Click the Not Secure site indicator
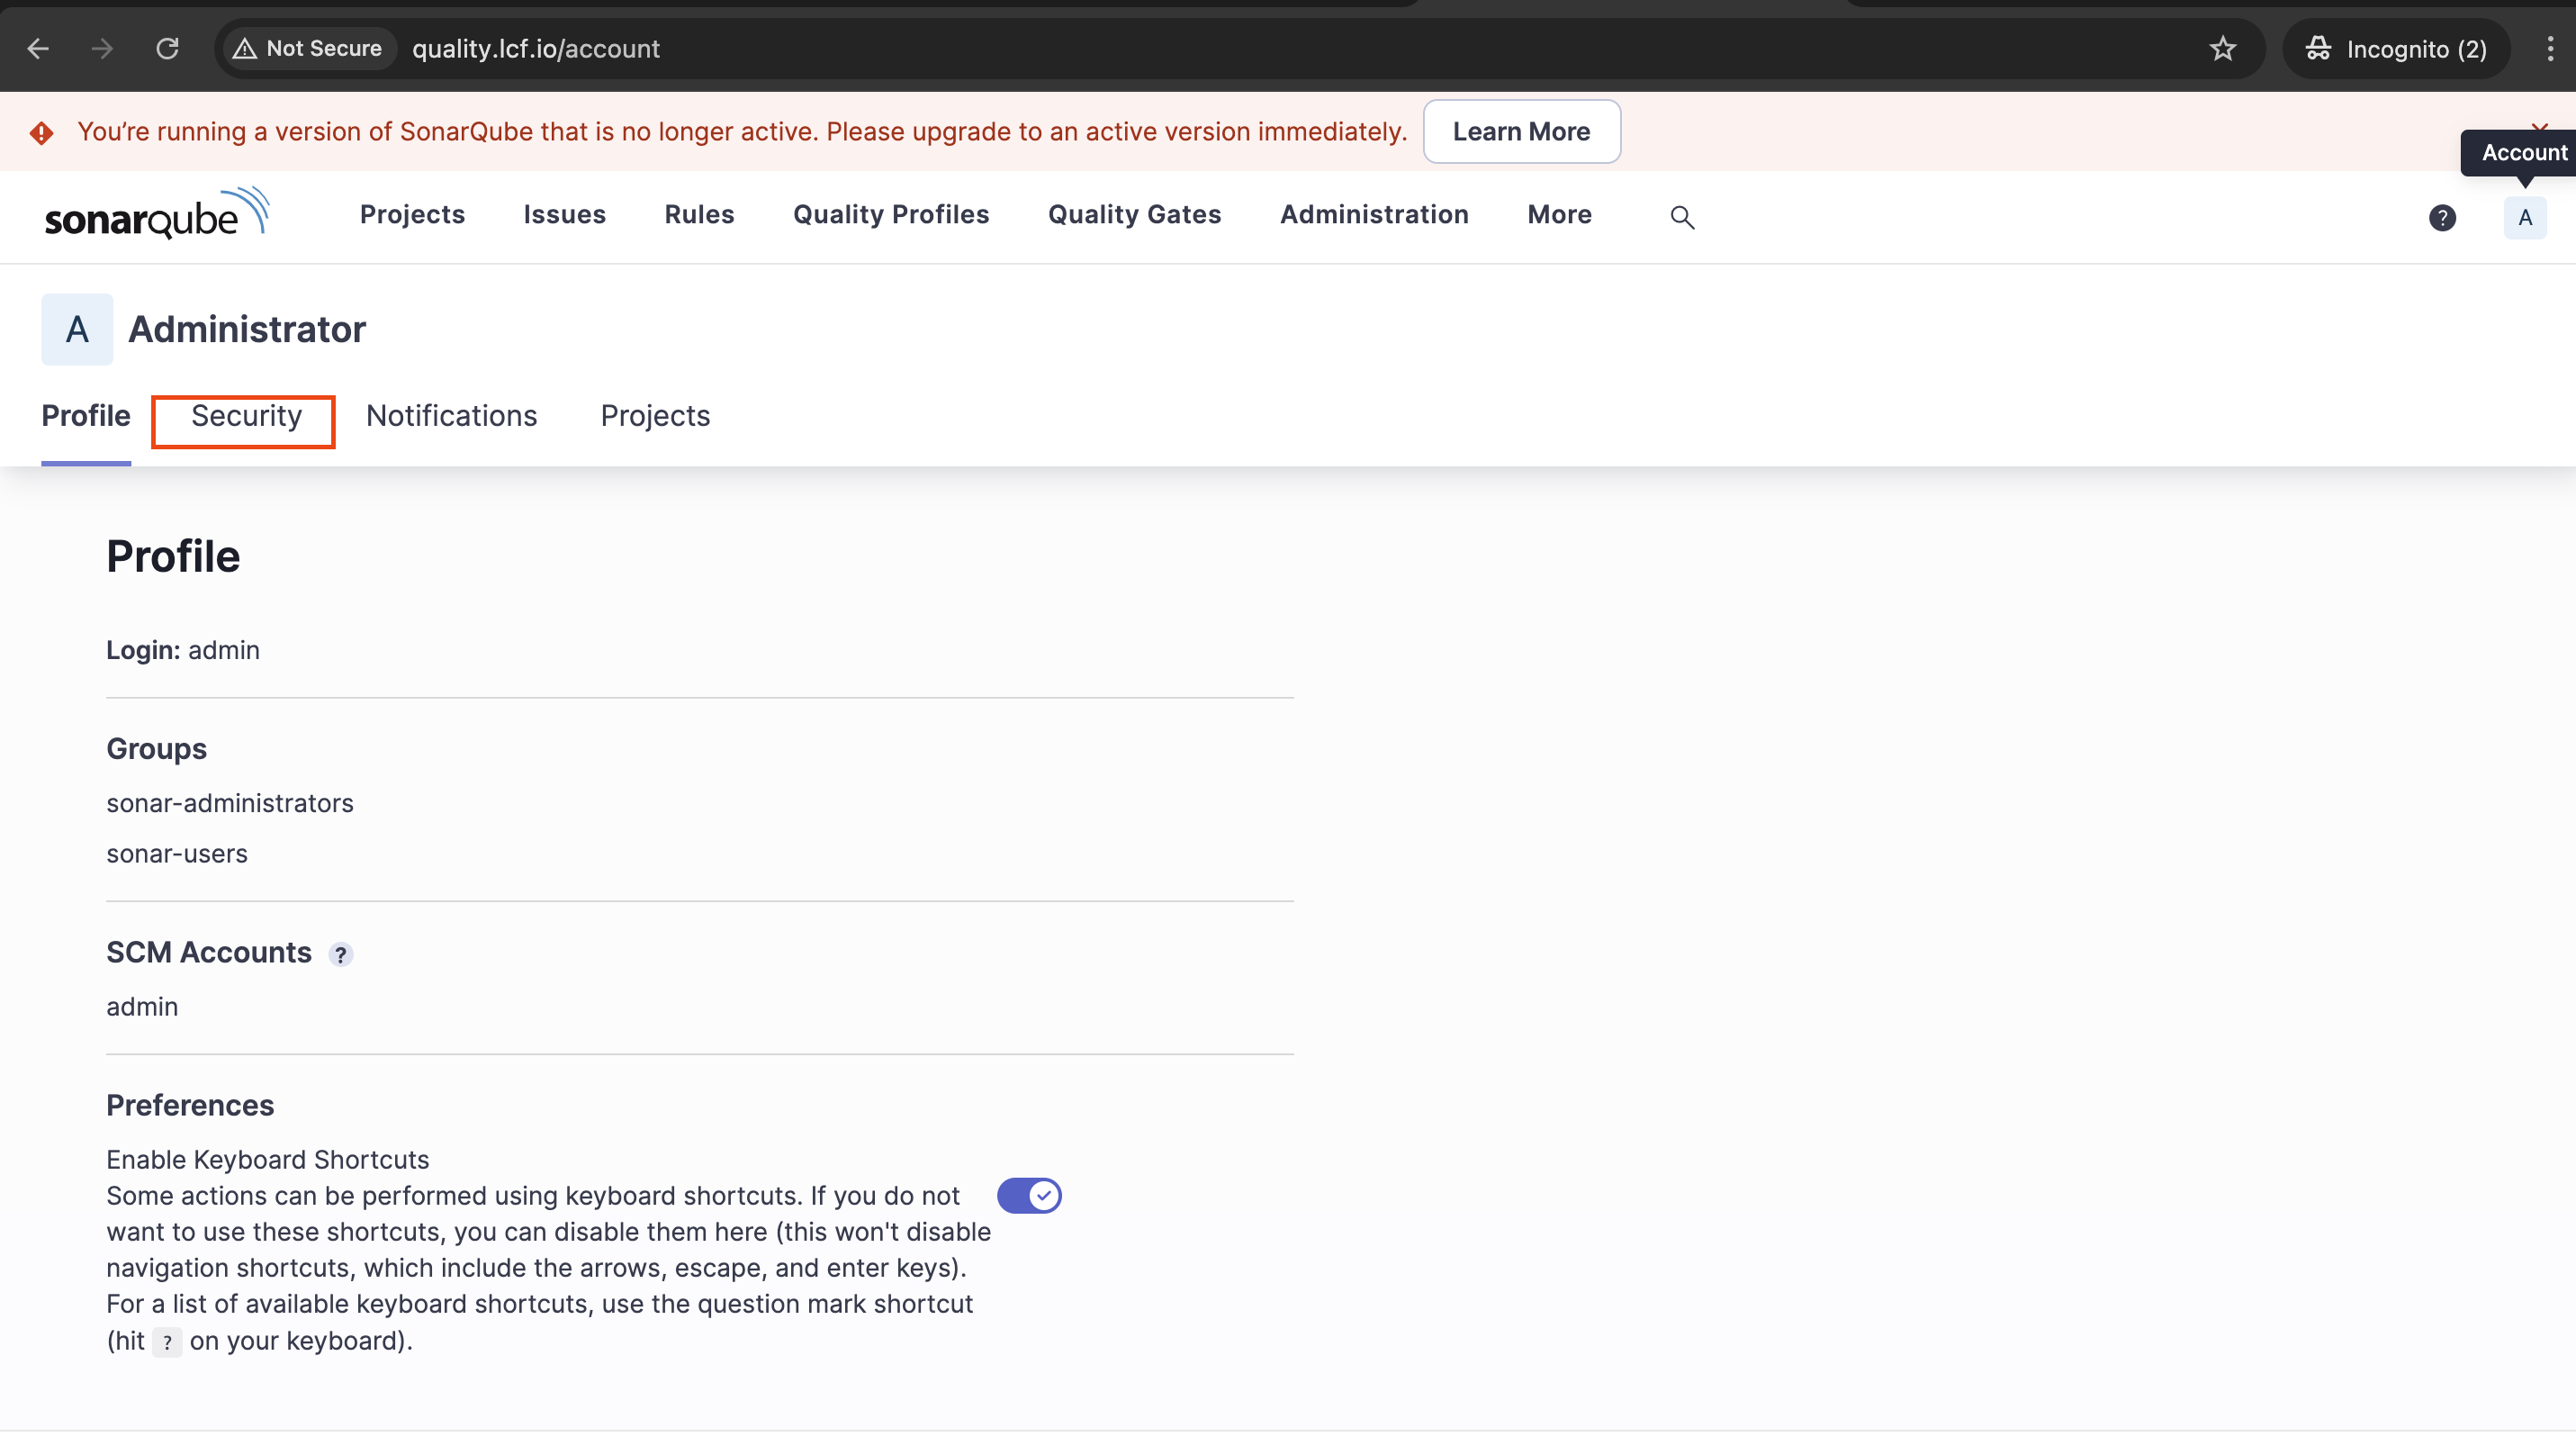Screen dimensions: 2576x1446 [x=308, y=48]
